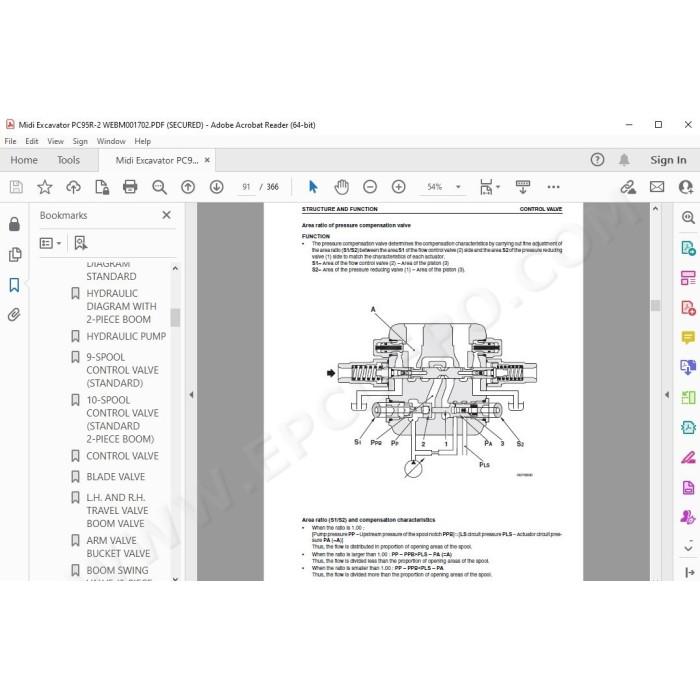
Task: Open the bookmark options dropdown
Action: click(x=50, y=243)
